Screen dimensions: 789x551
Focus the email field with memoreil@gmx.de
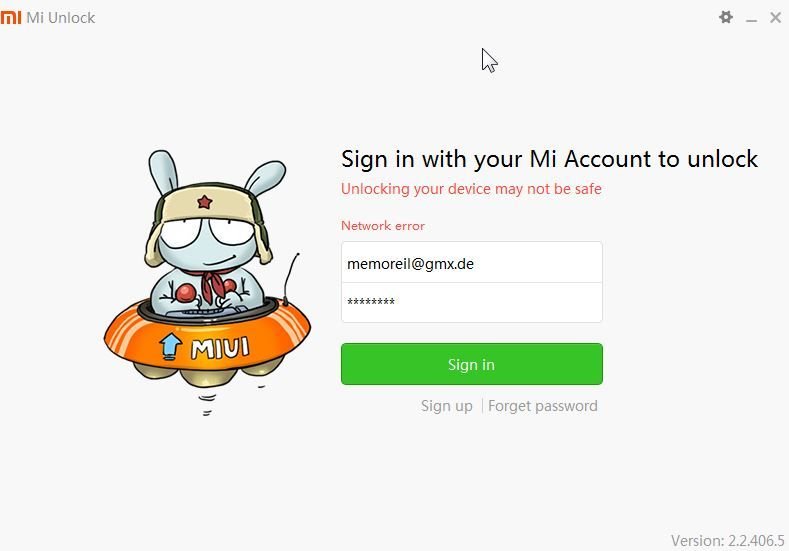[471, 262]
